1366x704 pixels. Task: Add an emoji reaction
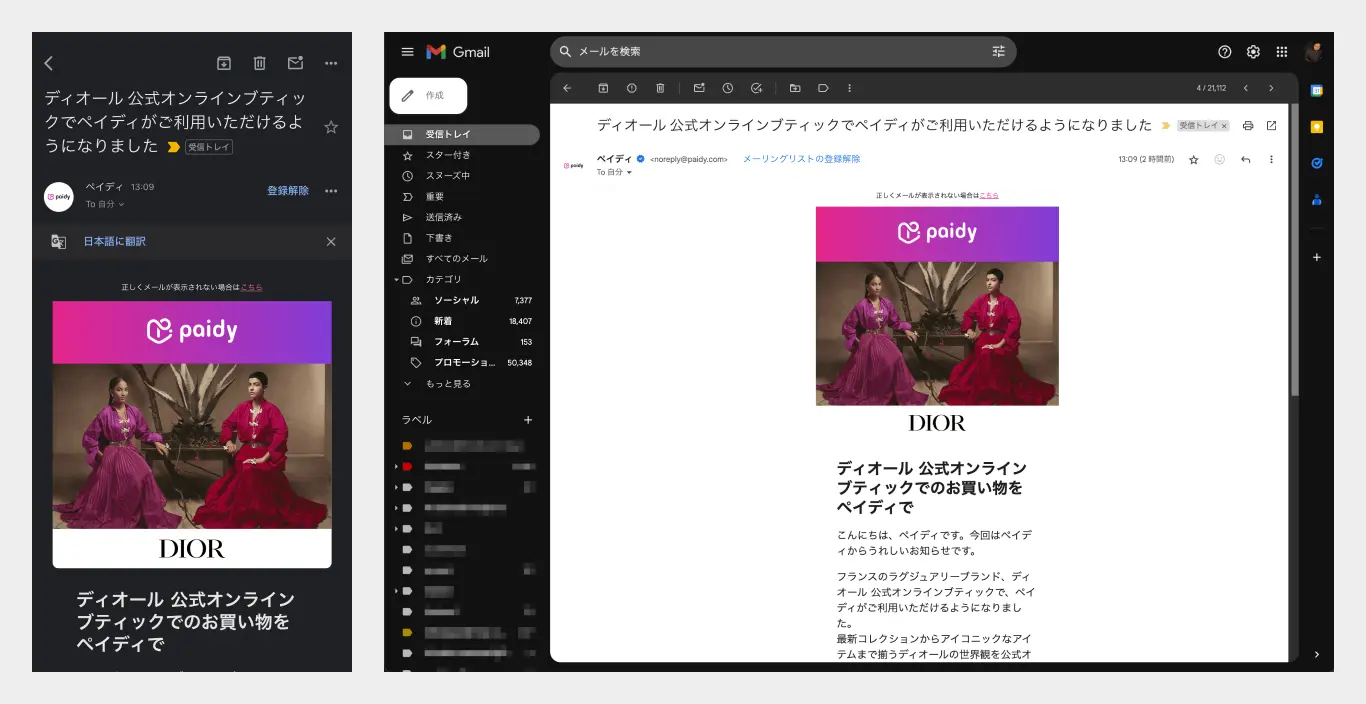1219,159
